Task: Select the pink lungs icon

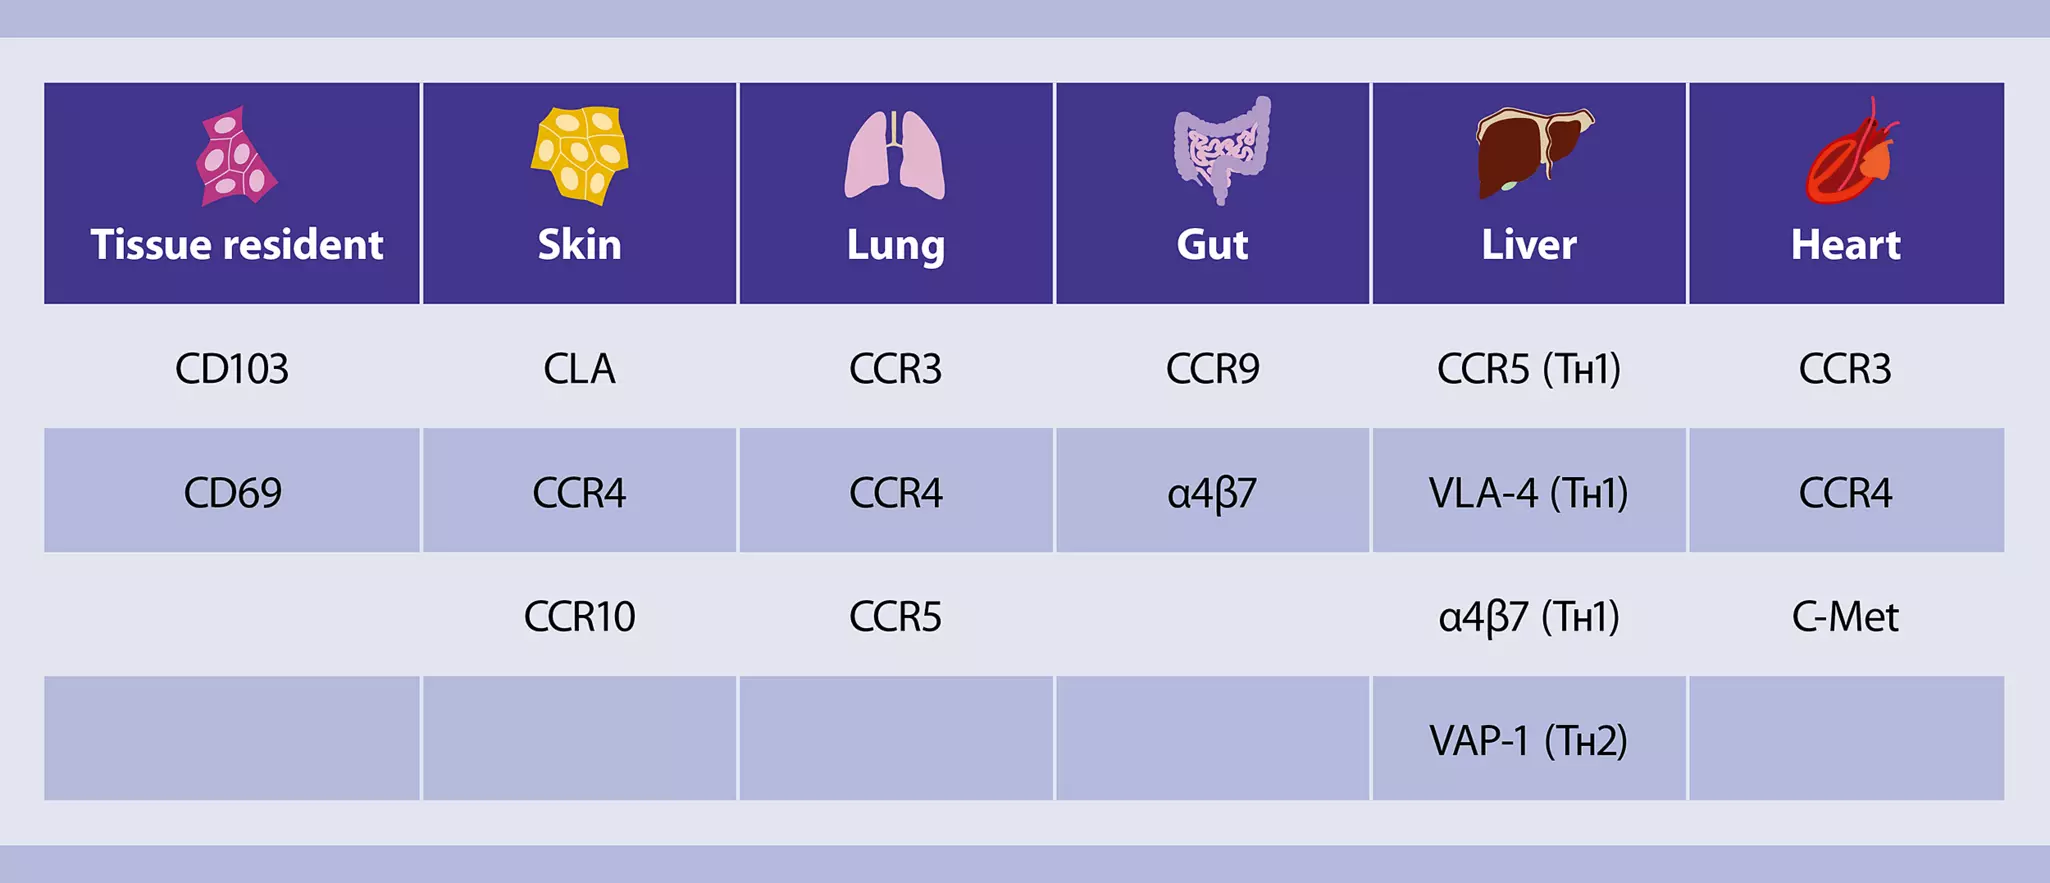Action: pos(894,155)
